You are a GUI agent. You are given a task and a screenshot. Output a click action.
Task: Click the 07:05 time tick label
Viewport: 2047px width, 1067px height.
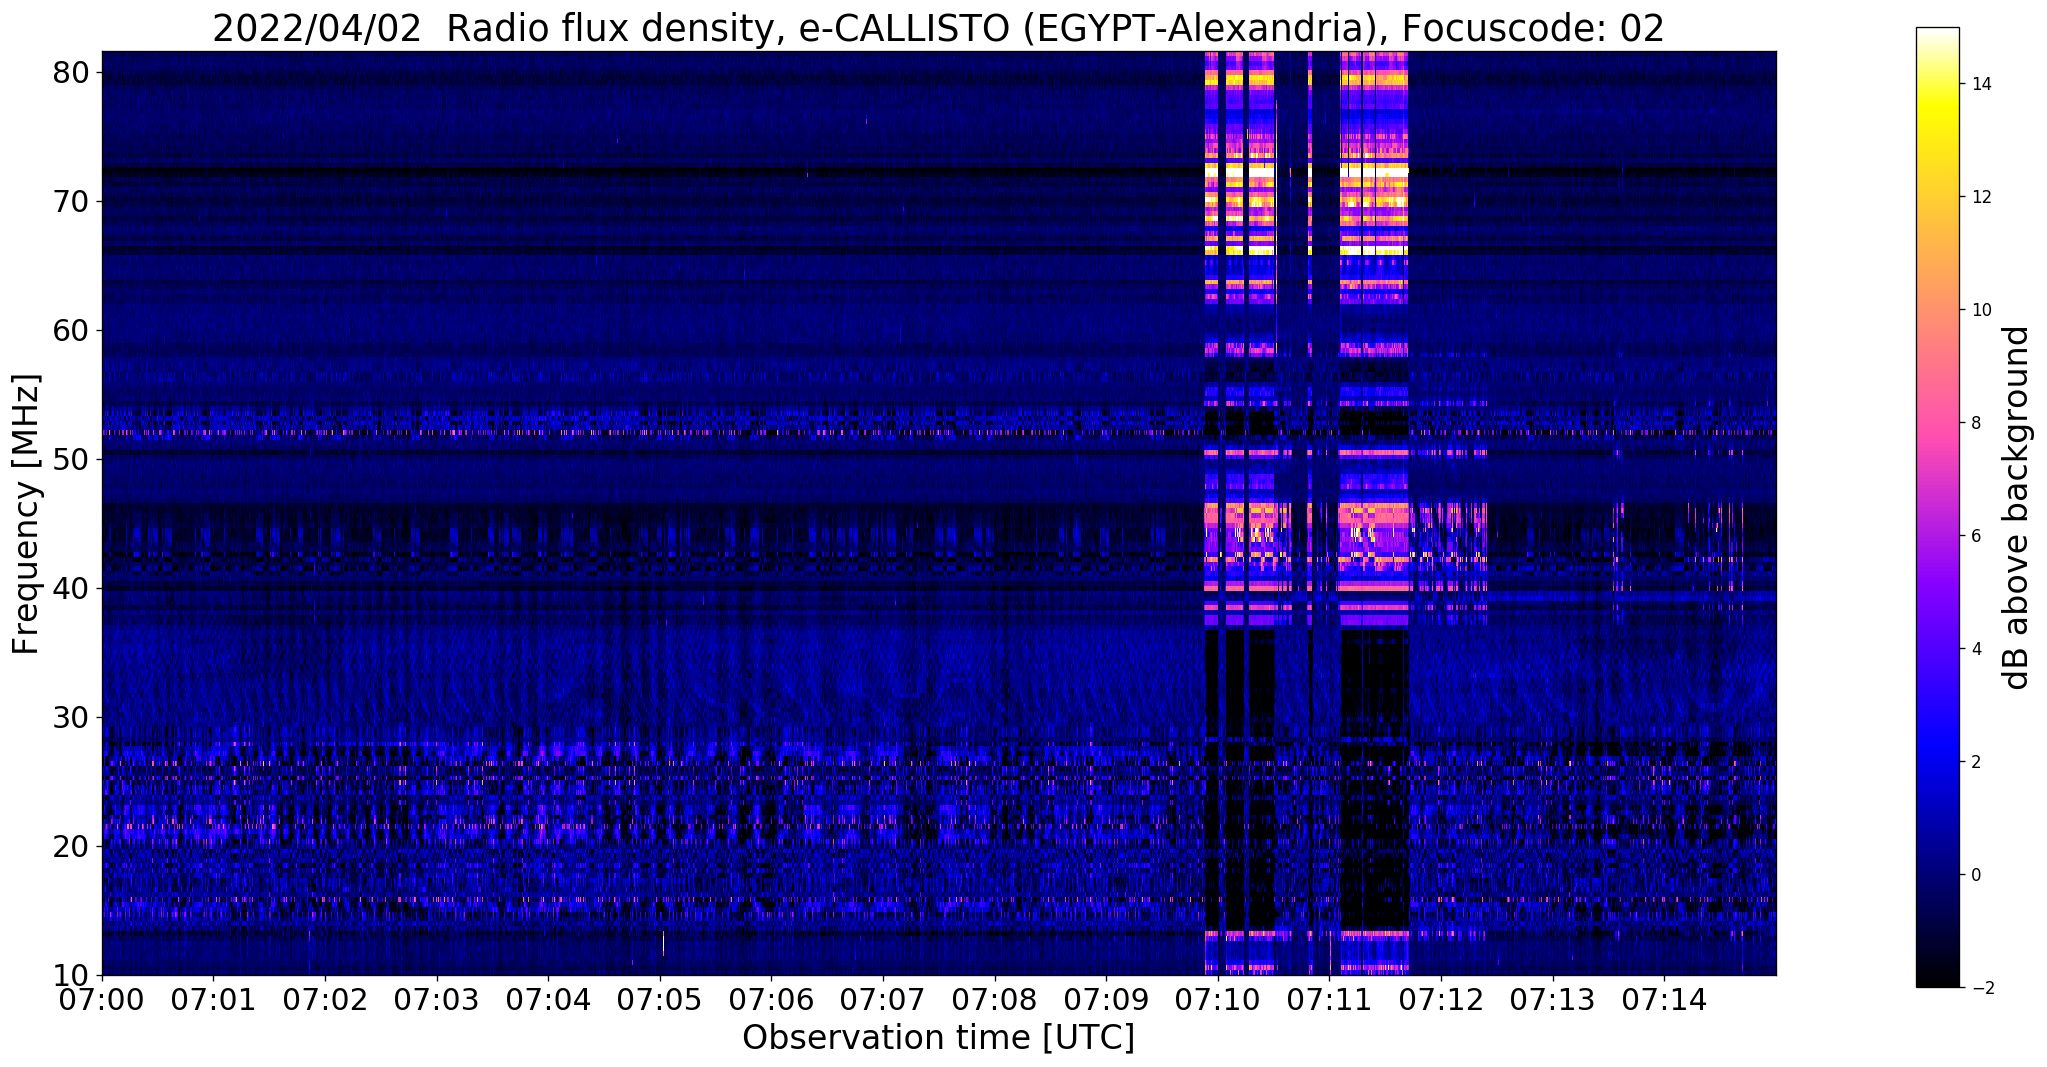[660, 999]
